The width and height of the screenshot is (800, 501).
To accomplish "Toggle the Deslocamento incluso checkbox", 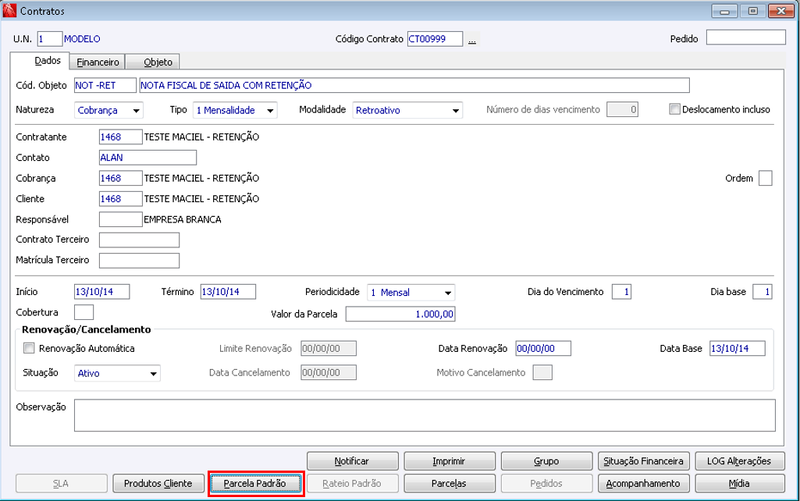I will point(674,109).
